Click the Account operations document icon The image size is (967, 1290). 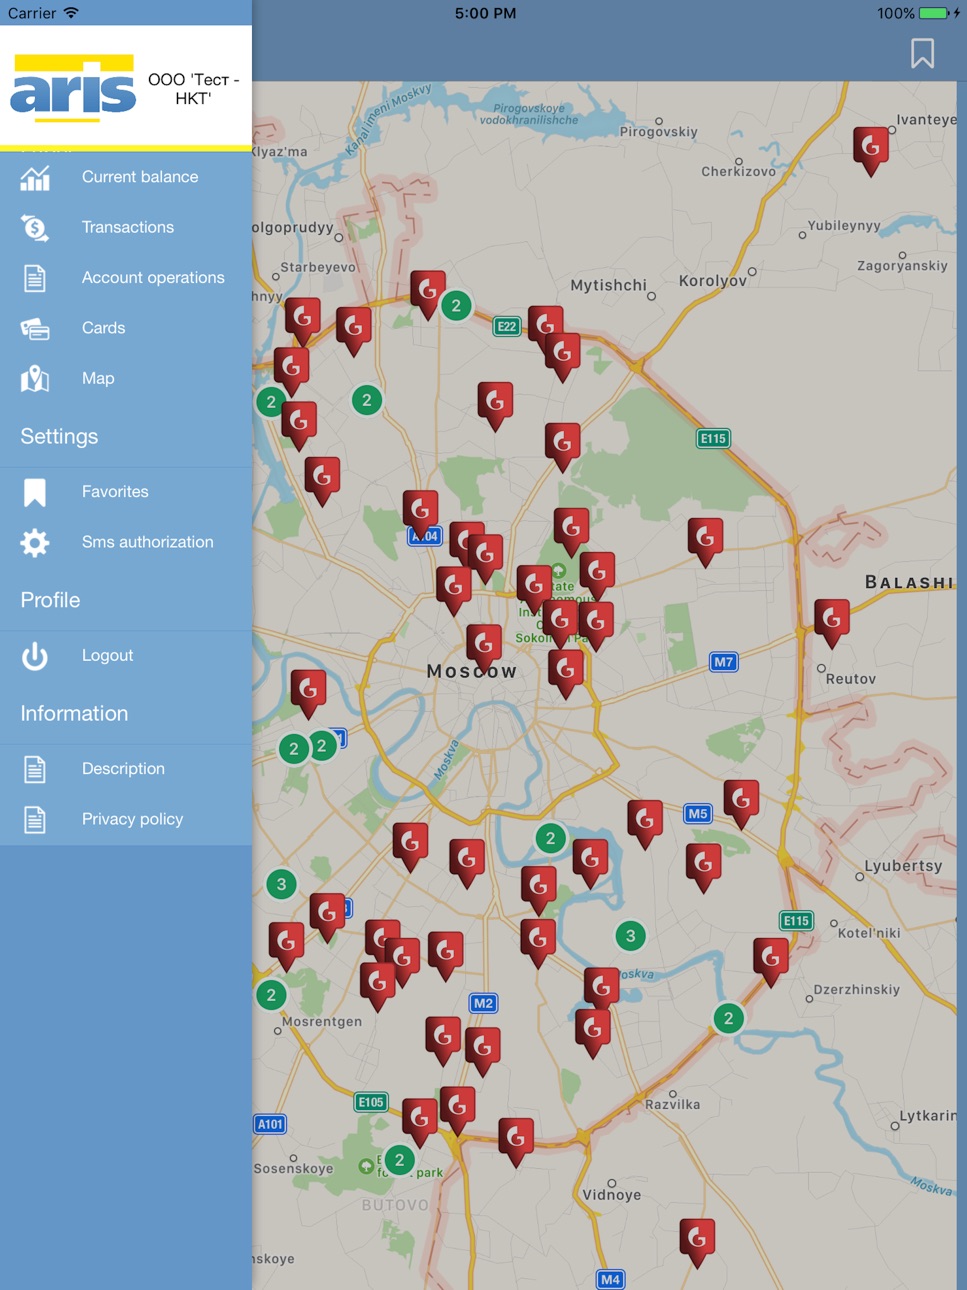pos(35,278)
